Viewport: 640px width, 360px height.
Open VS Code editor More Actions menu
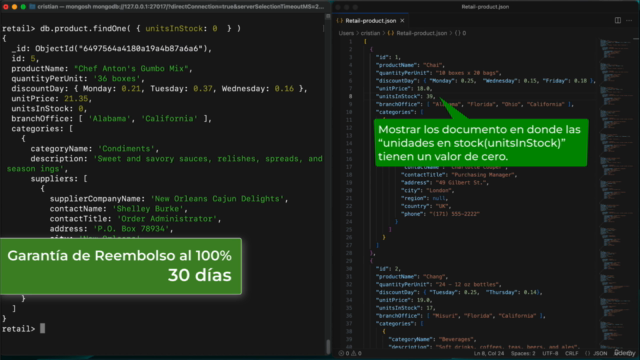[x=629, y=20]
